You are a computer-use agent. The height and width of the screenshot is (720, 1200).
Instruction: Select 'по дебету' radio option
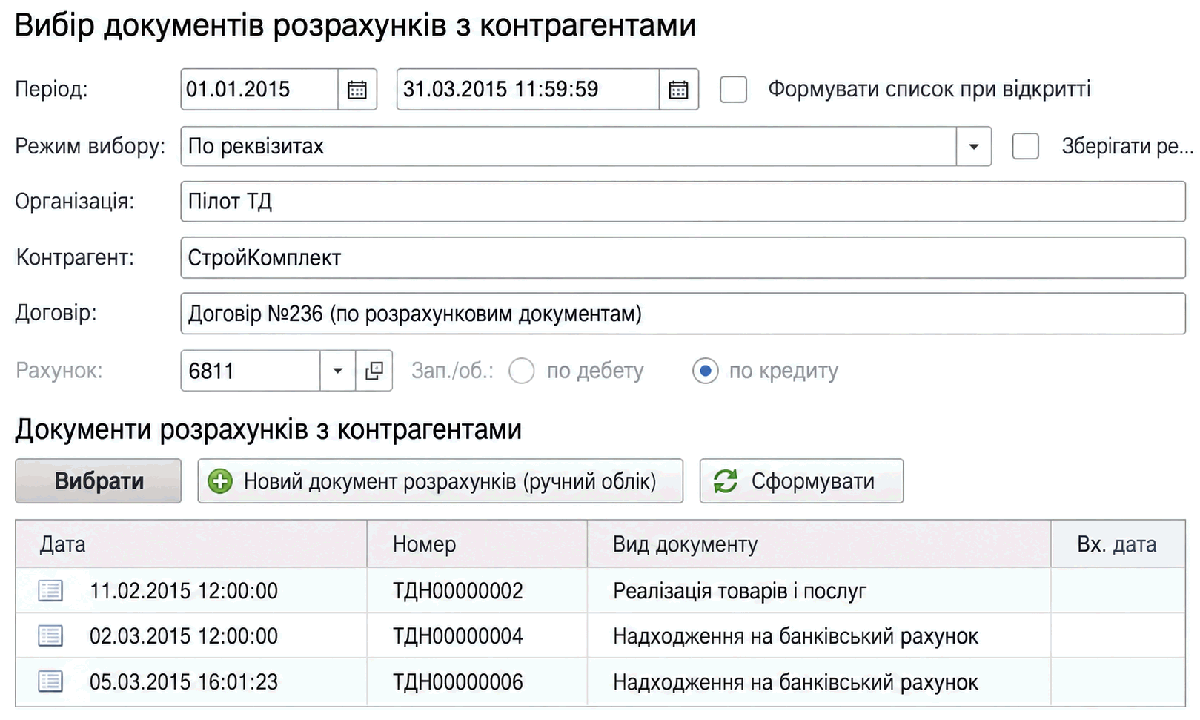(522, 371)
